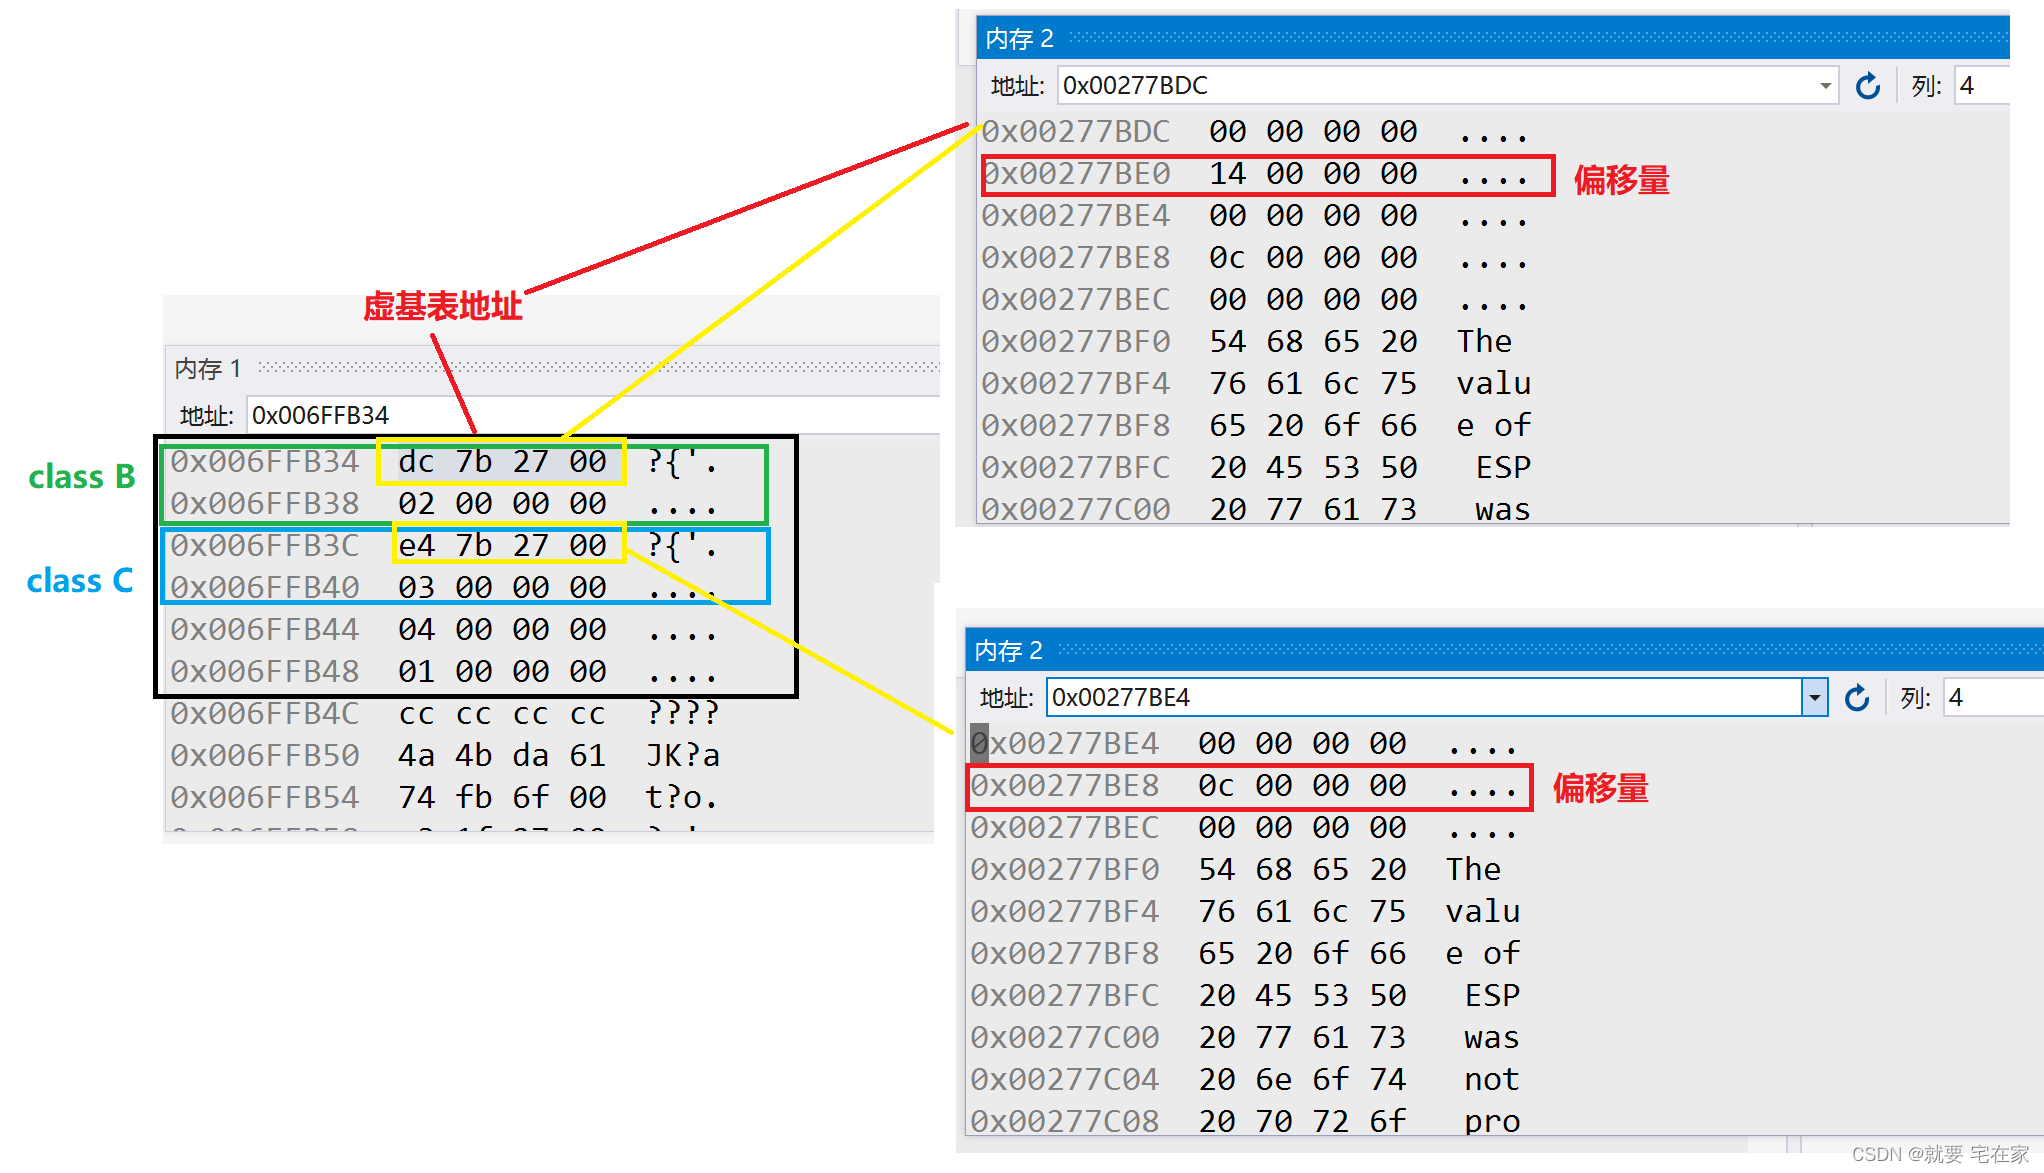This screenshot has height=1173, width=2044.
Task: Select row 0x00277BDC in top Memory 2
Action: tap(1255, 132)
